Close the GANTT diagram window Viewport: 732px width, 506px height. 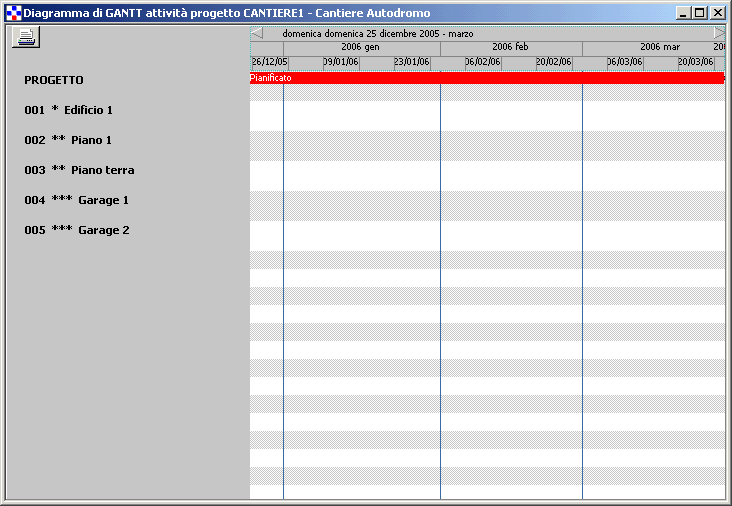click(717, 13)
